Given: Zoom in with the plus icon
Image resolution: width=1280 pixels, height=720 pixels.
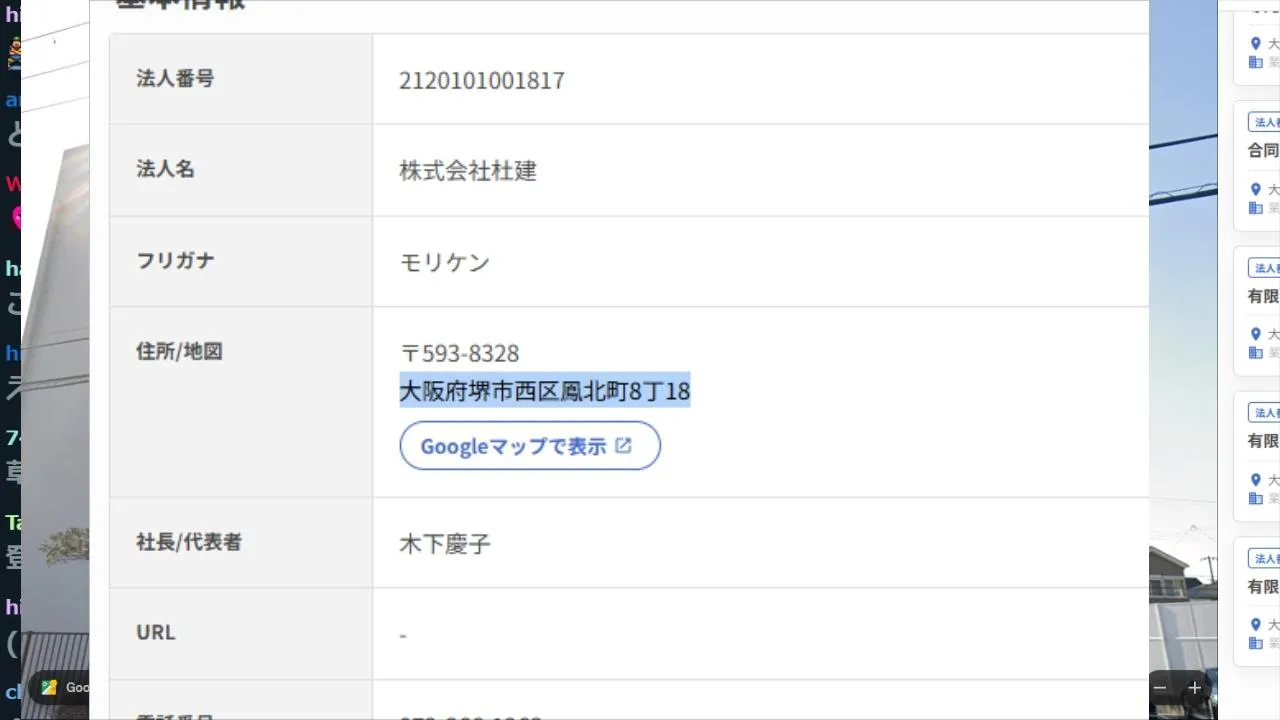Looking at the screenshot, I should click(x=1194, y=688).
